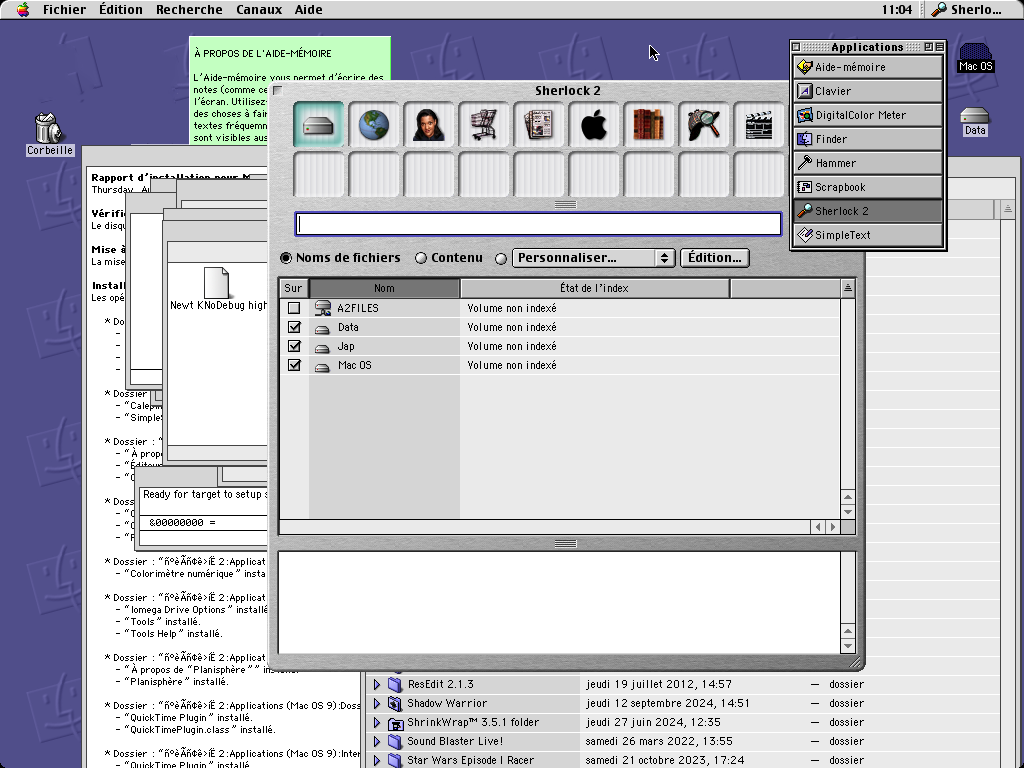Expand the ResEdit 2.1.3 folder
Viewport: 1024px width, 768px height.
point(377,684)
